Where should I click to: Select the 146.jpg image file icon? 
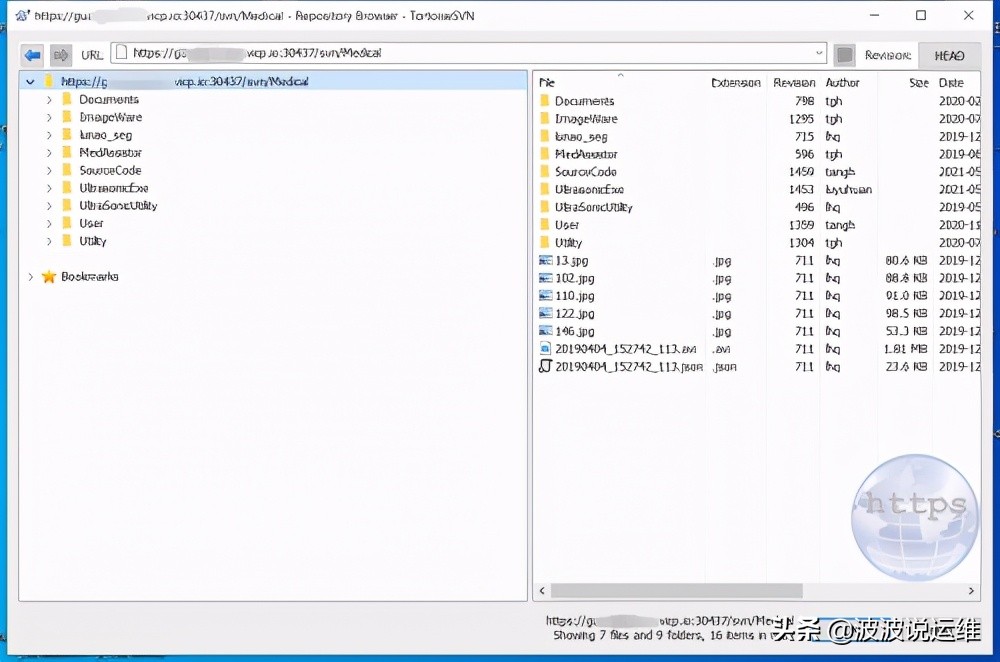pos(545,331)
